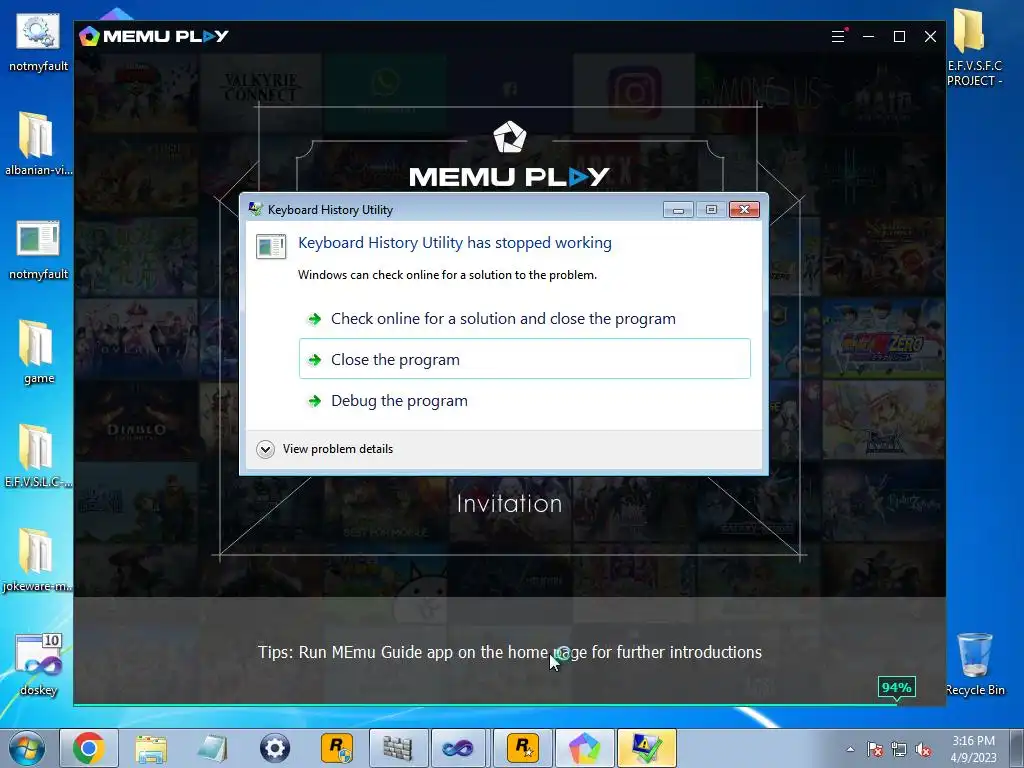The image size is (1024, 768).
Task: Open Windows Explorer from taskbar
Action: pyautogui.click(x=151, y=748)
